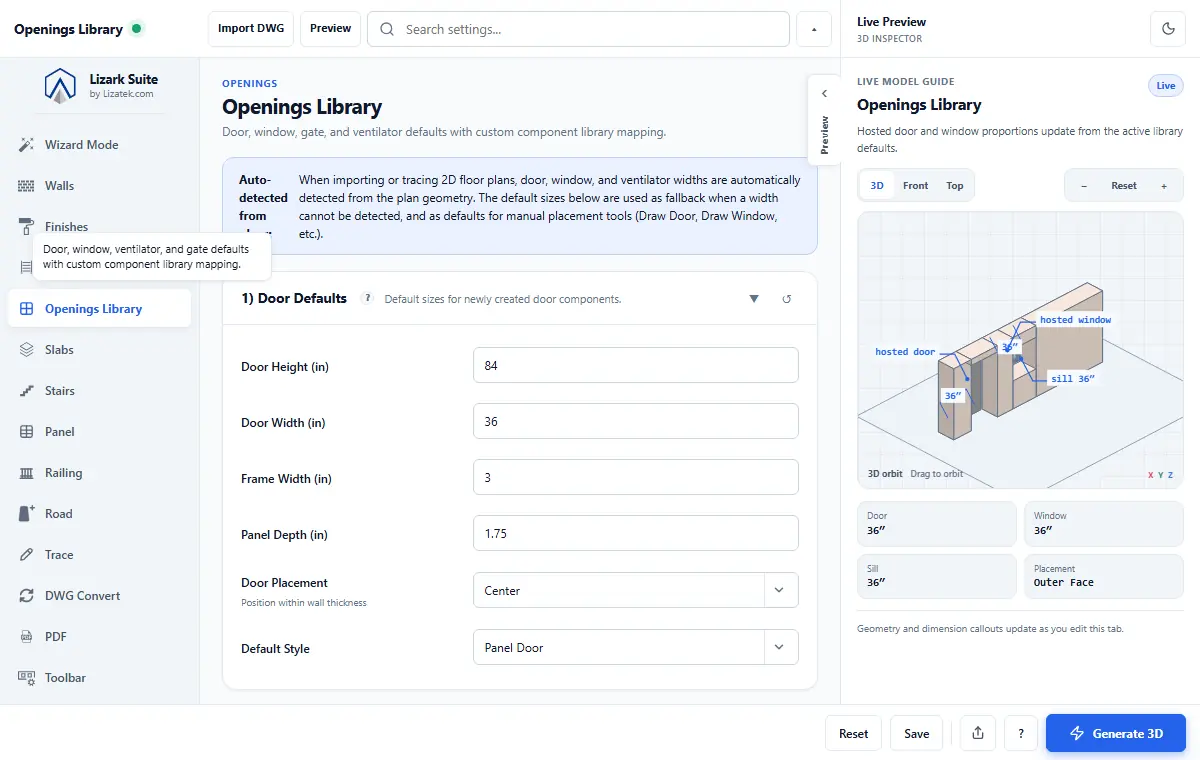The image size is (1200, 760).
Task: Toggle dark mode with the moon icon
Action: (x=1168, y=29)
